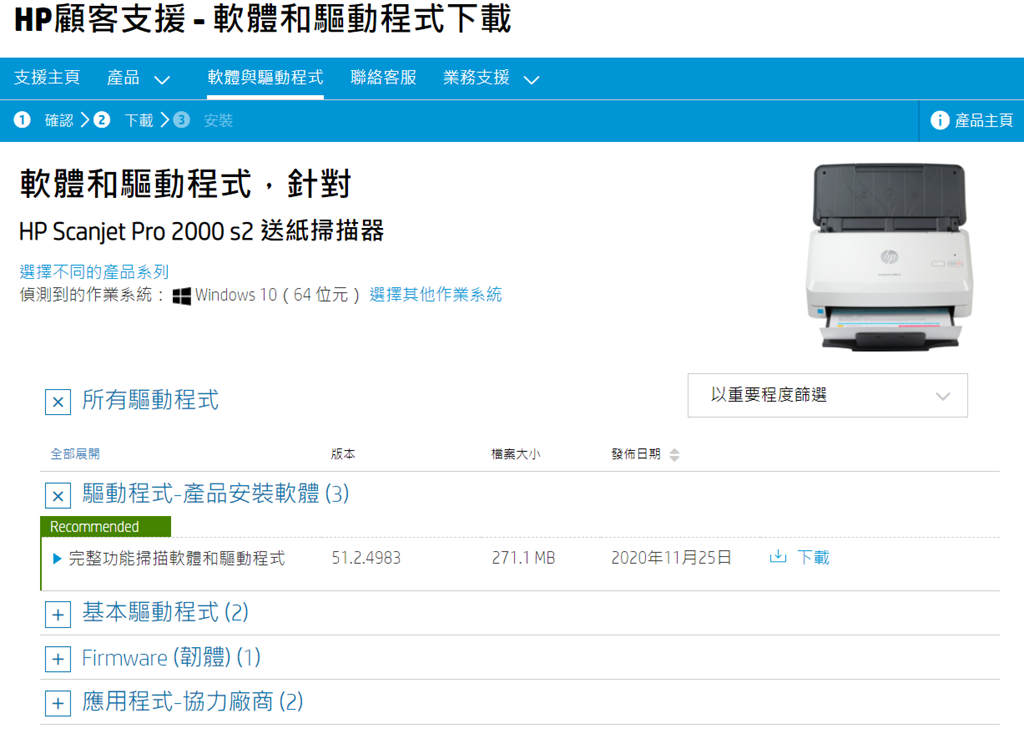The width and height of the screenshot is (1024, 734).
Task: Click the Windows logo icon
Action: coord(181,296)
